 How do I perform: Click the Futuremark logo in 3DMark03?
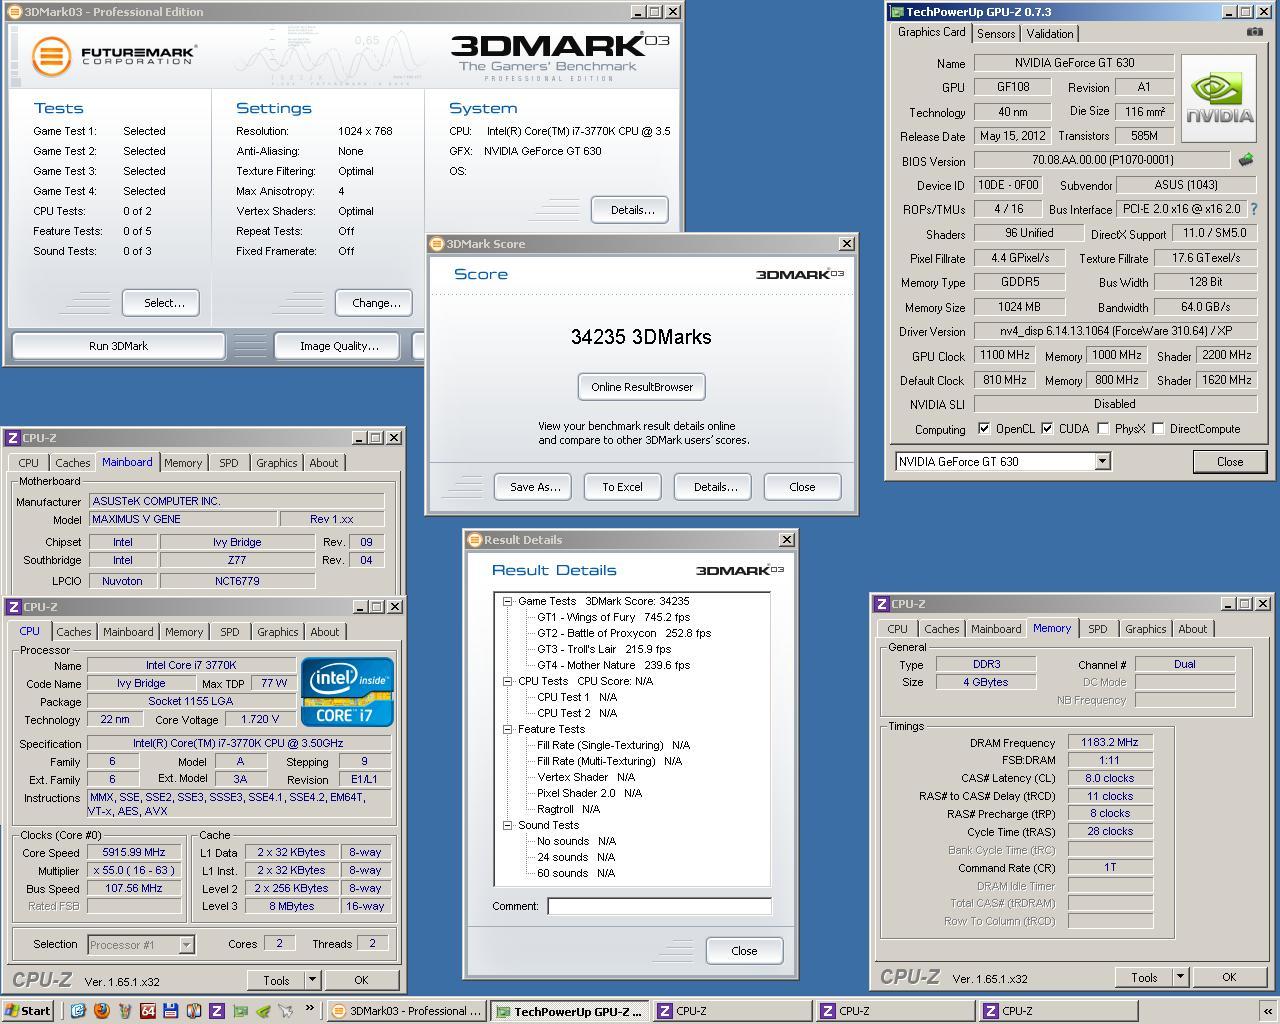113,55
